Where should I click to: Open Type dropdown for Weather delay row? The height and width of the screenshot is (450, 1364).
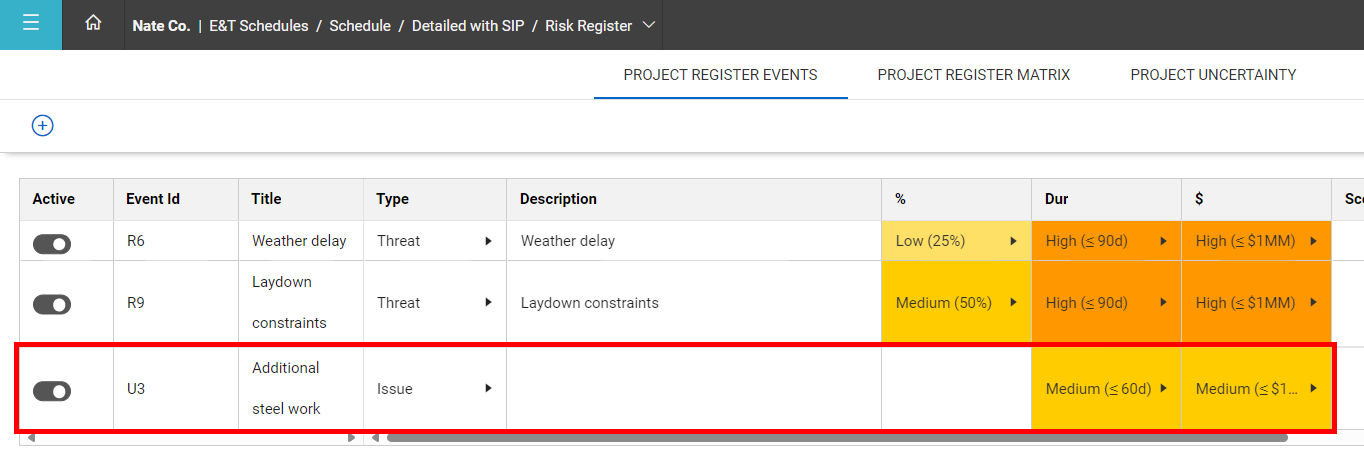[488, 241]
